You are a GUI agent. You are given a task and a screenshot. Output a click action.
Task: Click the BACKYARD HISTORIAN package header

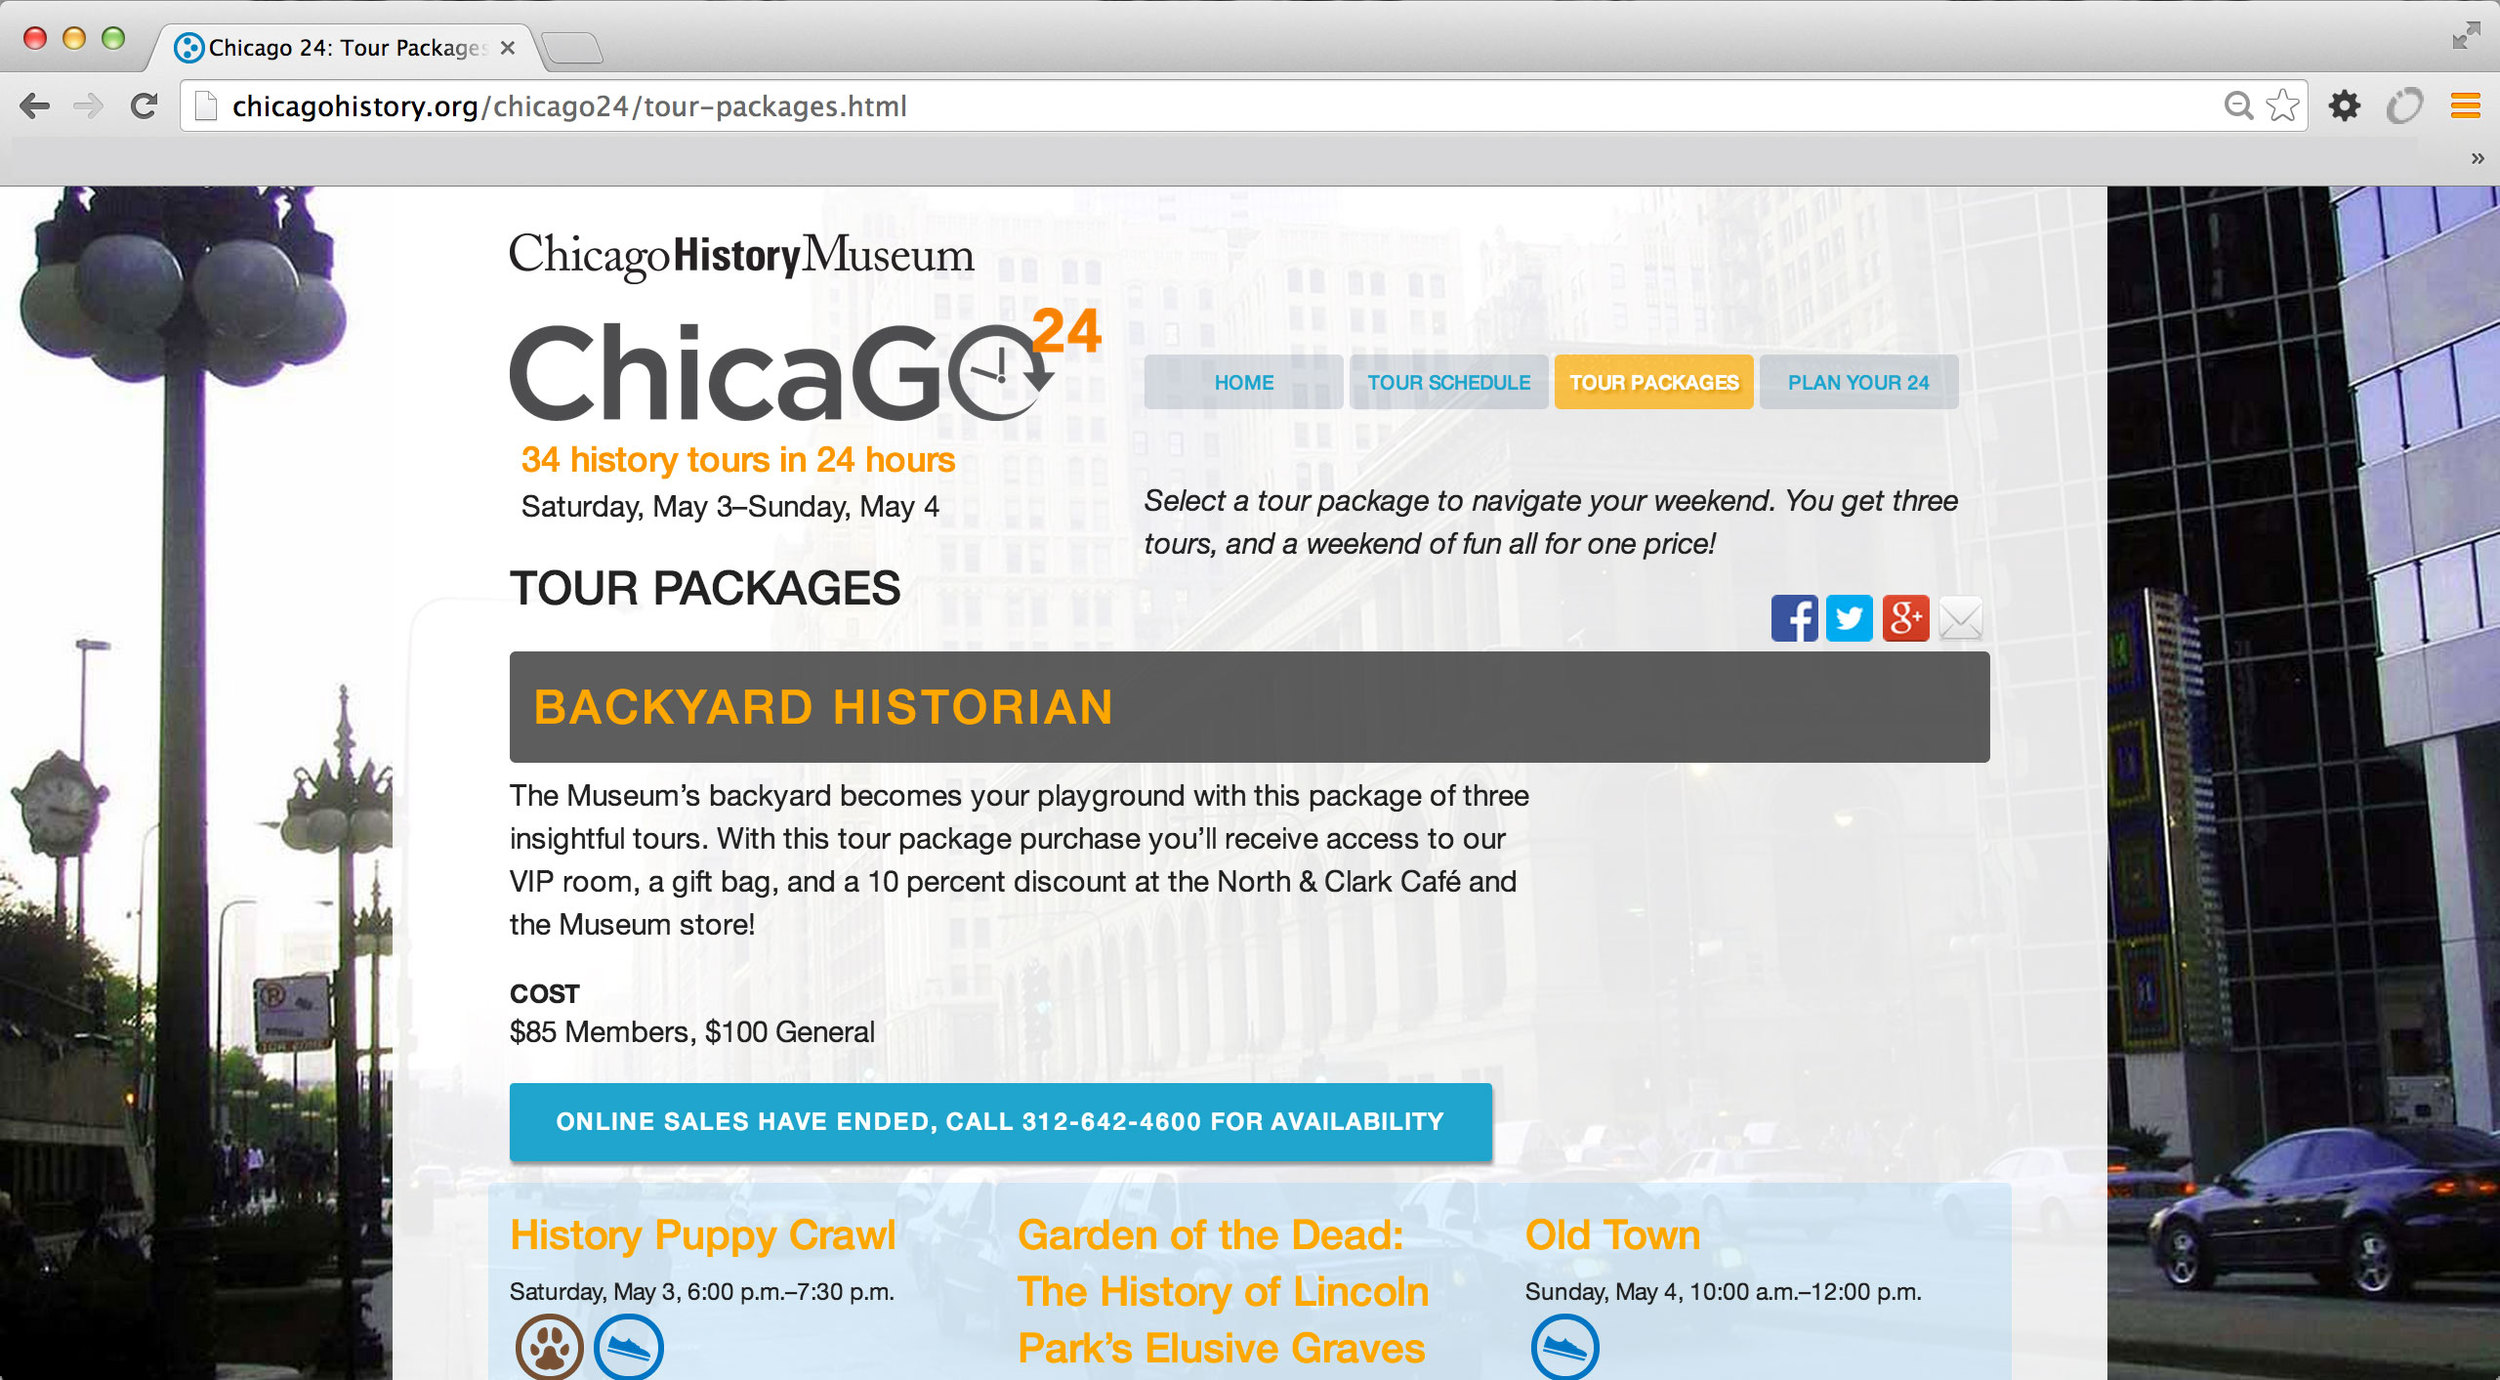(x=1249, y=707)
